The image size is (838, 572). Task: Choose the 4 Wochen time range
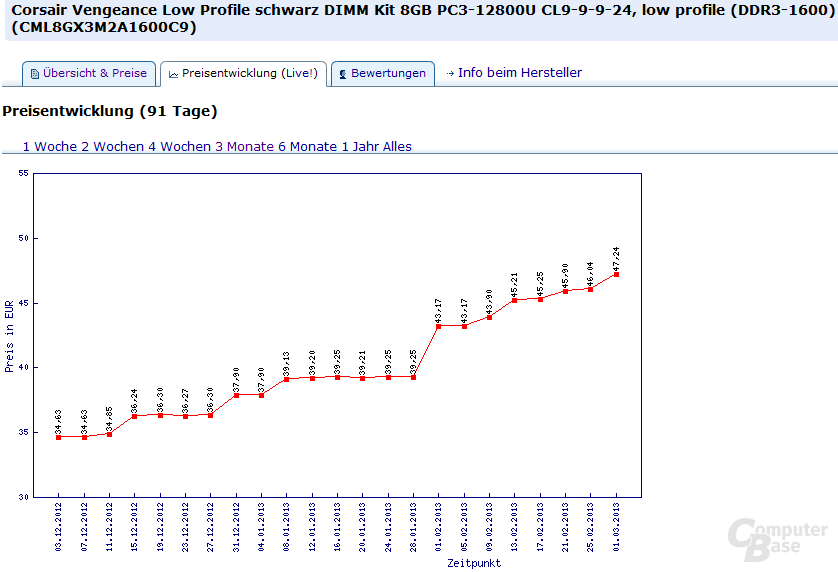pyautogui.click(x=179, y=146)
